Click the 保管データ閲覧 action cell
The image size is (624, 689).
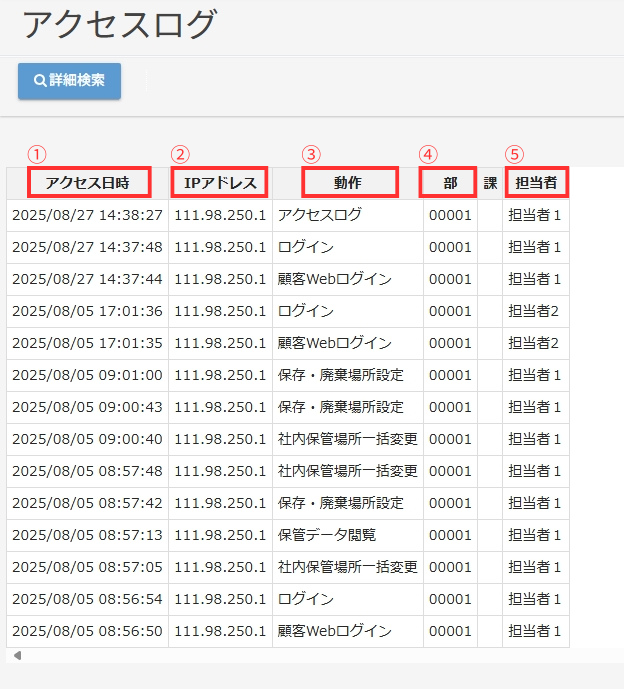[327, 535]
